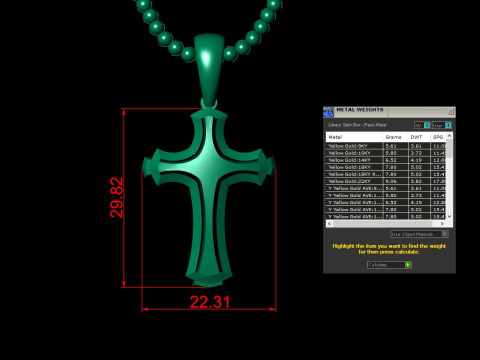480x360 pixels.
Task: Select the cross pendant model
Action: 209,198
